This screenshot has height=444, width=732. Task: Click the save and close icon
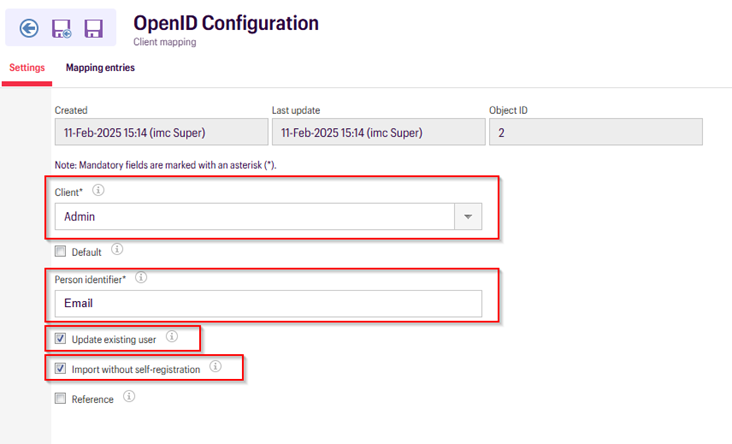tap(61, 29)
